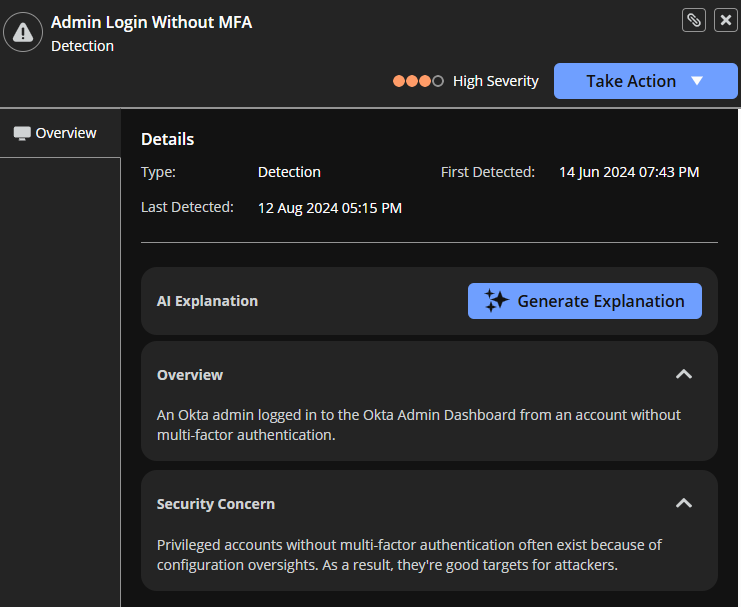This screenshot has width=741, height=607.
Task: Click the Details heading
Action: (168, 139)
